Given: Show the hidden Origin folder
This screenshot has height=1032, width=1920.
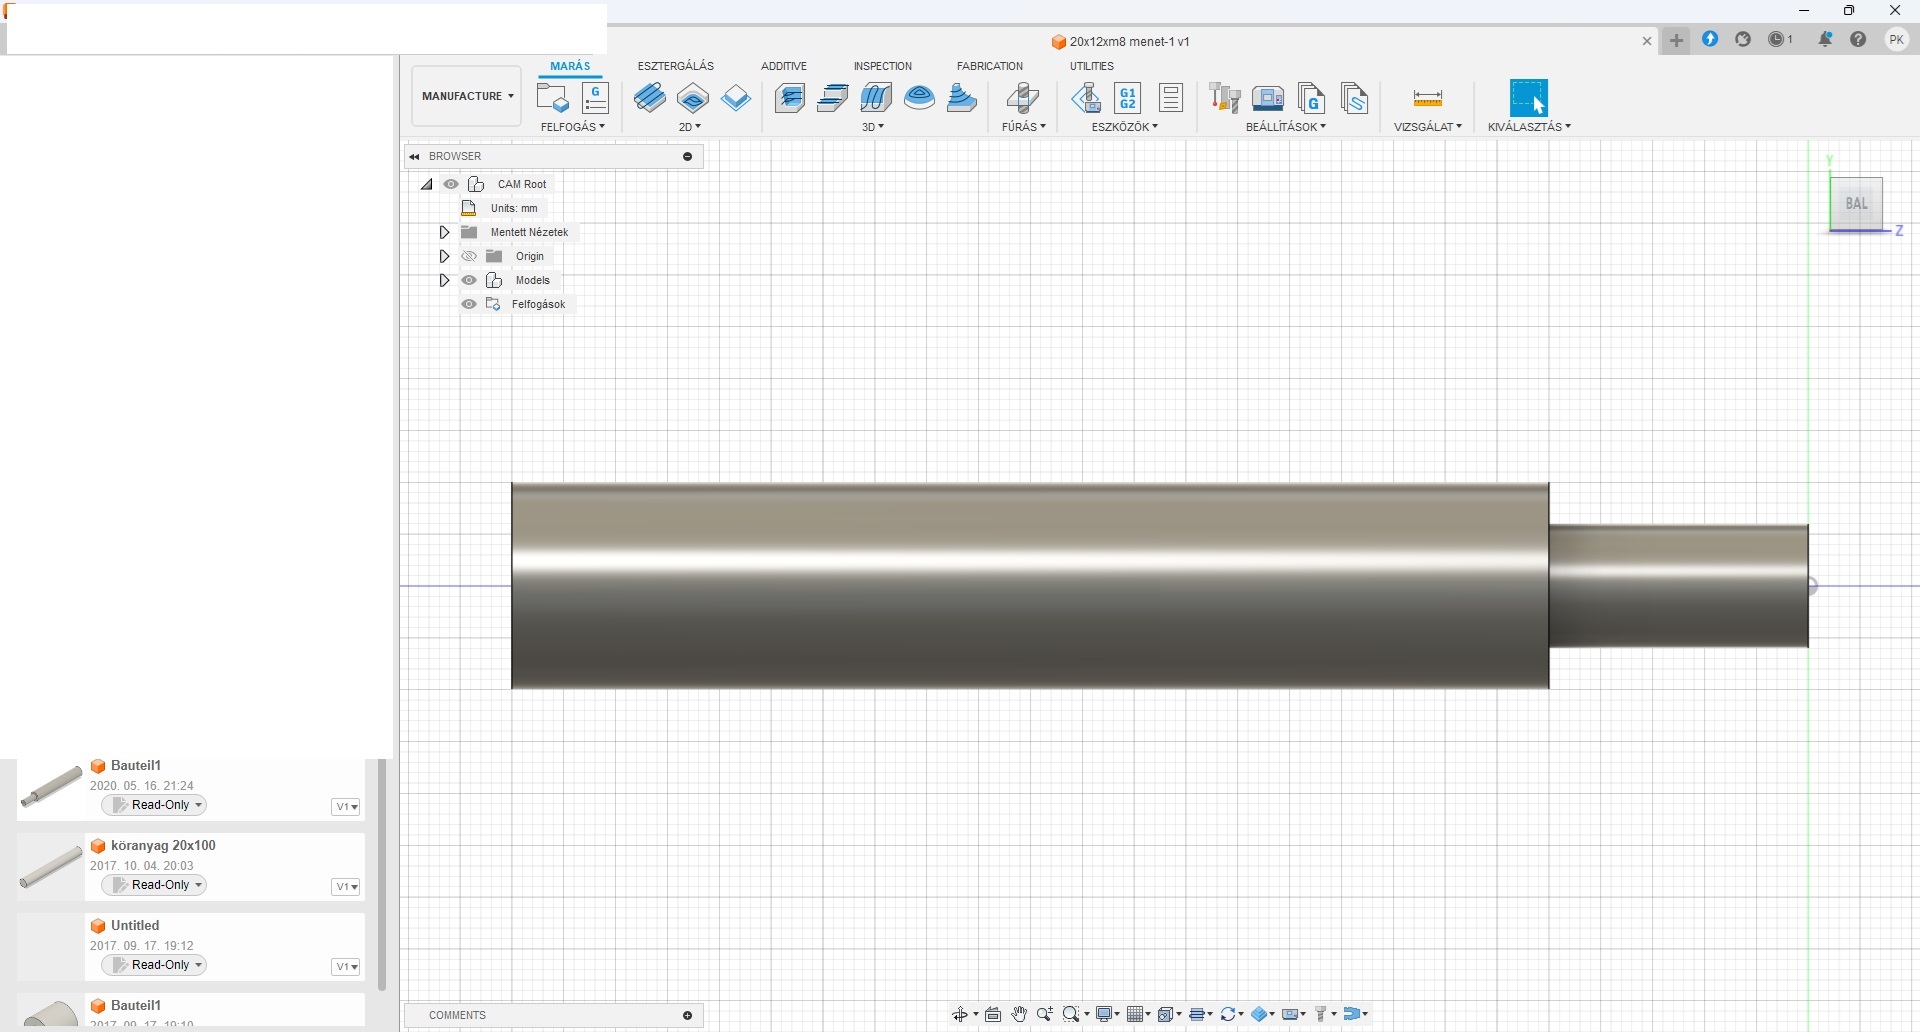Looking at the screenshot, I should (x=469, y=256).
